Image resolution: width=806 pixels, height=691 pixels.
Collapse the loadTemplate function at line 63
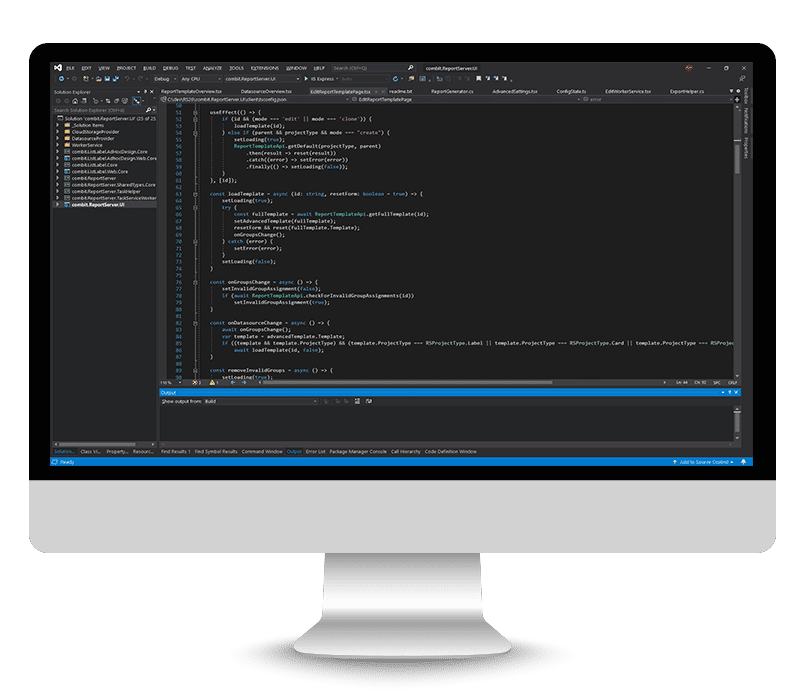(195, 194)
